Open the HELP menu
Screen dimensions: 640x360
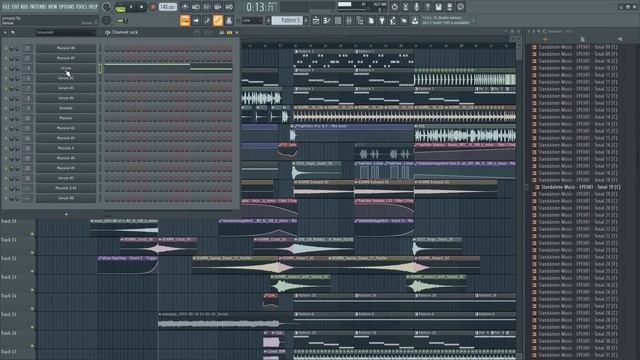93,7
